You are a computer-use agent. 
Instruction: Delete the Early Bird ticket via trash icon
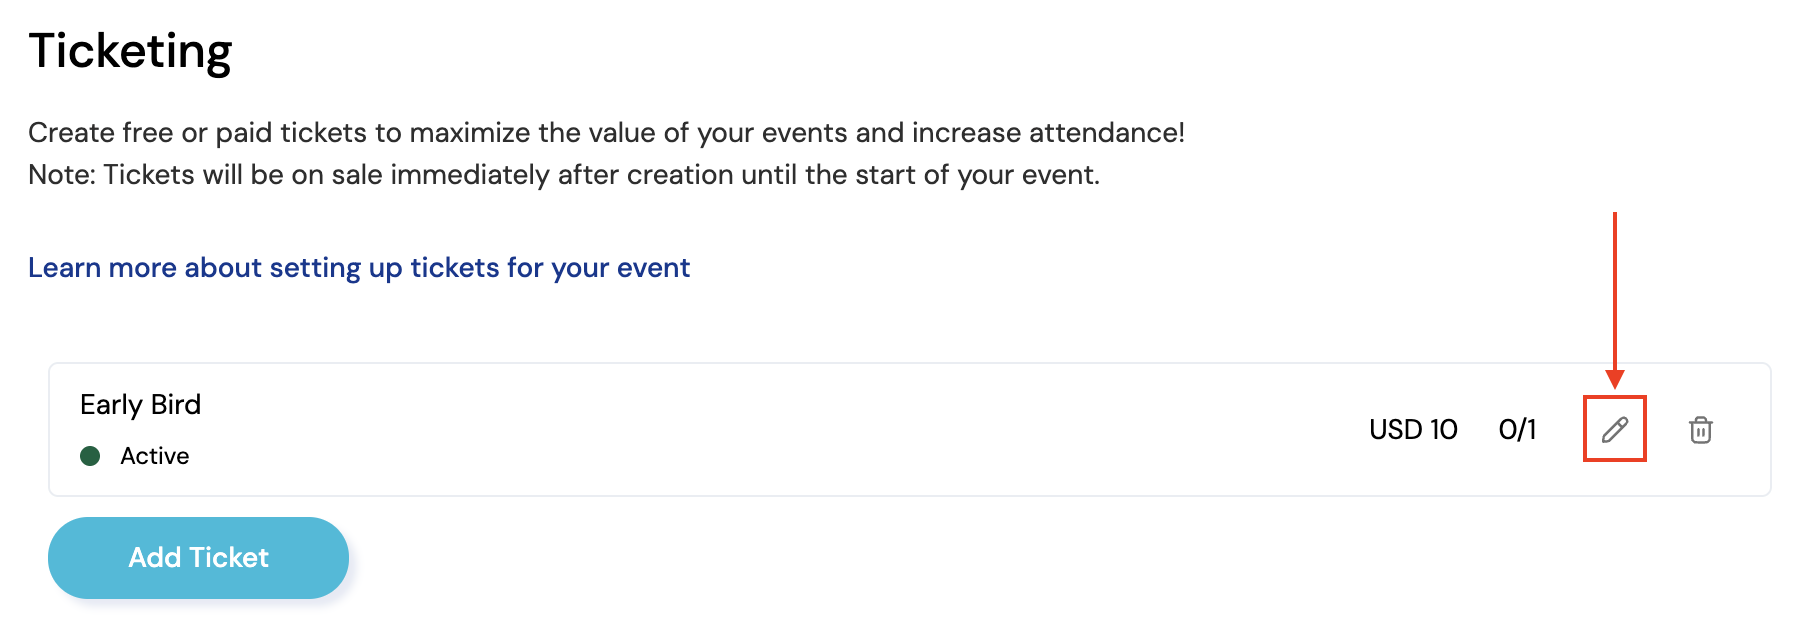pos(1700,430)
